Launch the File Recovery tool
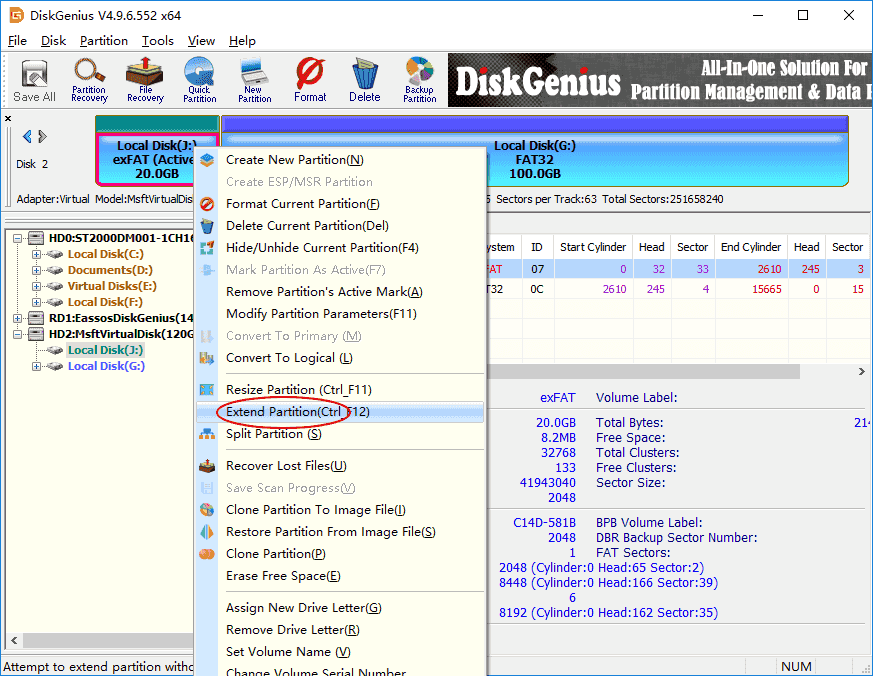 pyautogui.click(x=145, y=80)
